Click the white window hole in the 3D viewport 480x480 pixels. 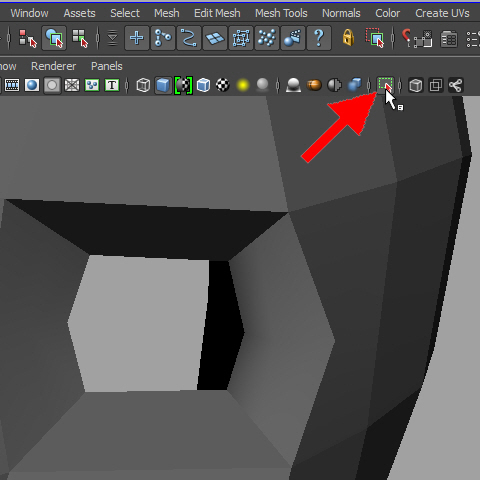click(138, 323)
